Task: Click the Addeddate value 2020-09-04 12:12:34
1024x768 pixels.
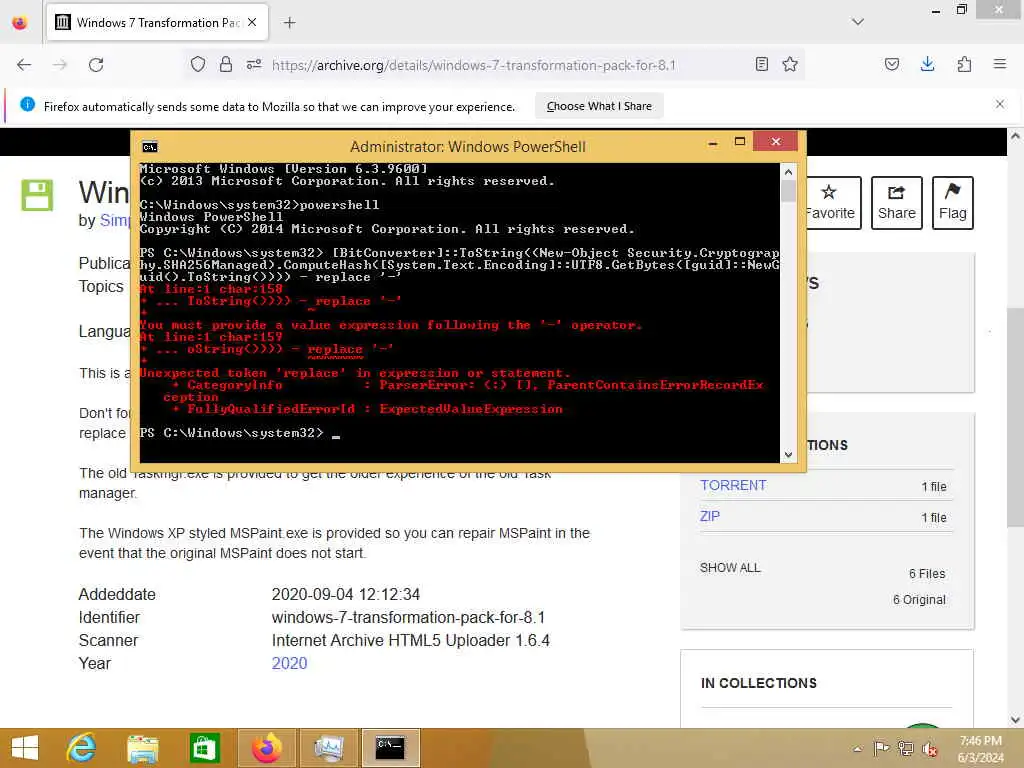Action: pos(345,594)
